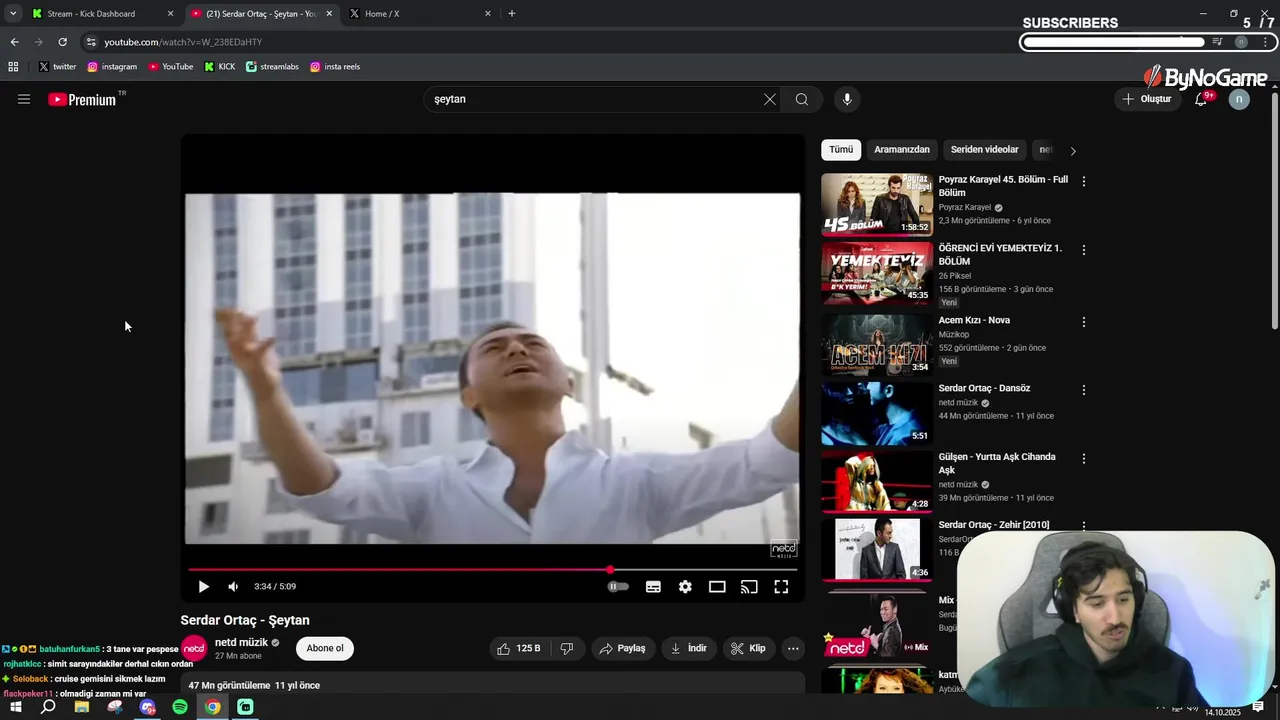Open options for Poyraz Karayel video
1280x720 pixels.
(x=1083, y=181)
